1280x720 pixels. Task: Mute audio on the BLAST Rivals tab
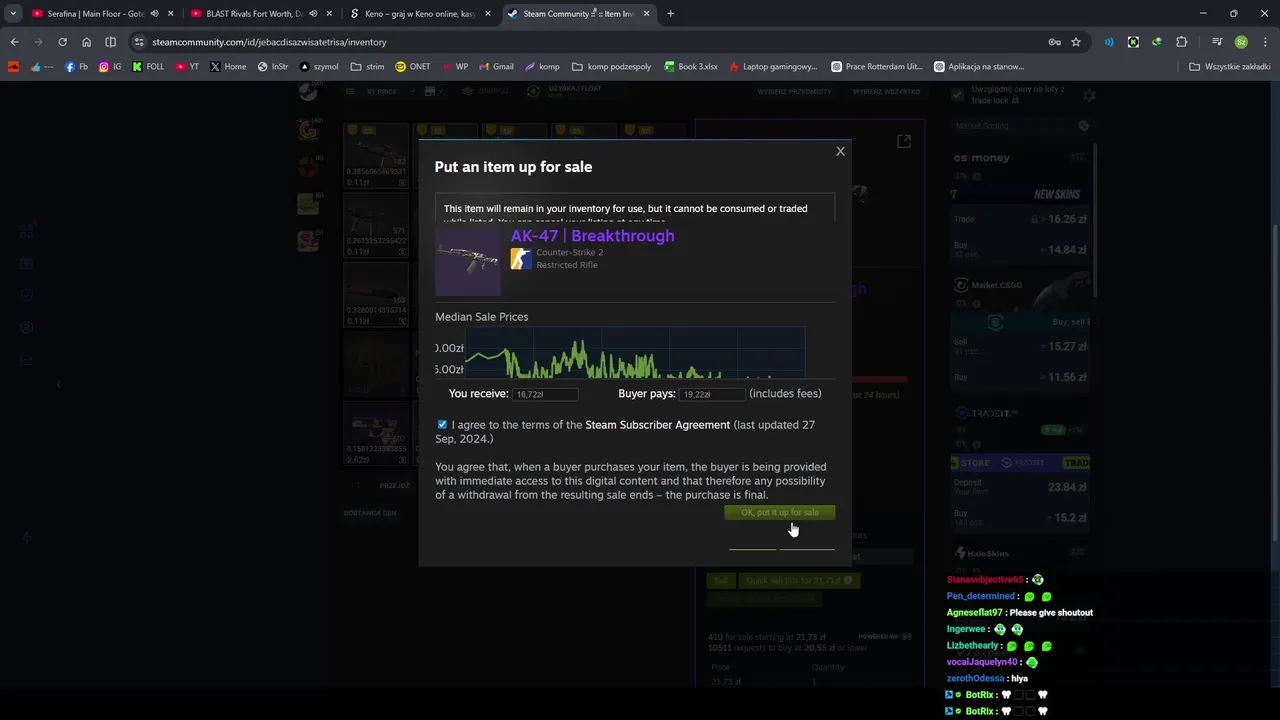point(313,14)
